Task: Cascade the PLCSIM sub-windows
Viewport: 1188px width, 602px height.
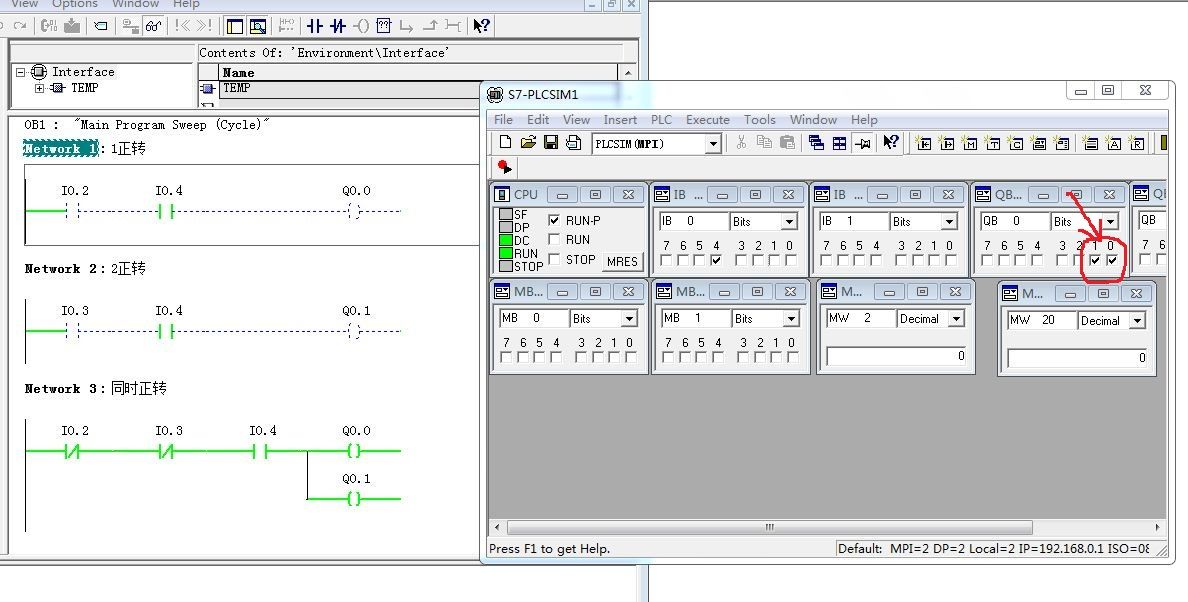Action: pyautogui.click(x=816, y=142)
